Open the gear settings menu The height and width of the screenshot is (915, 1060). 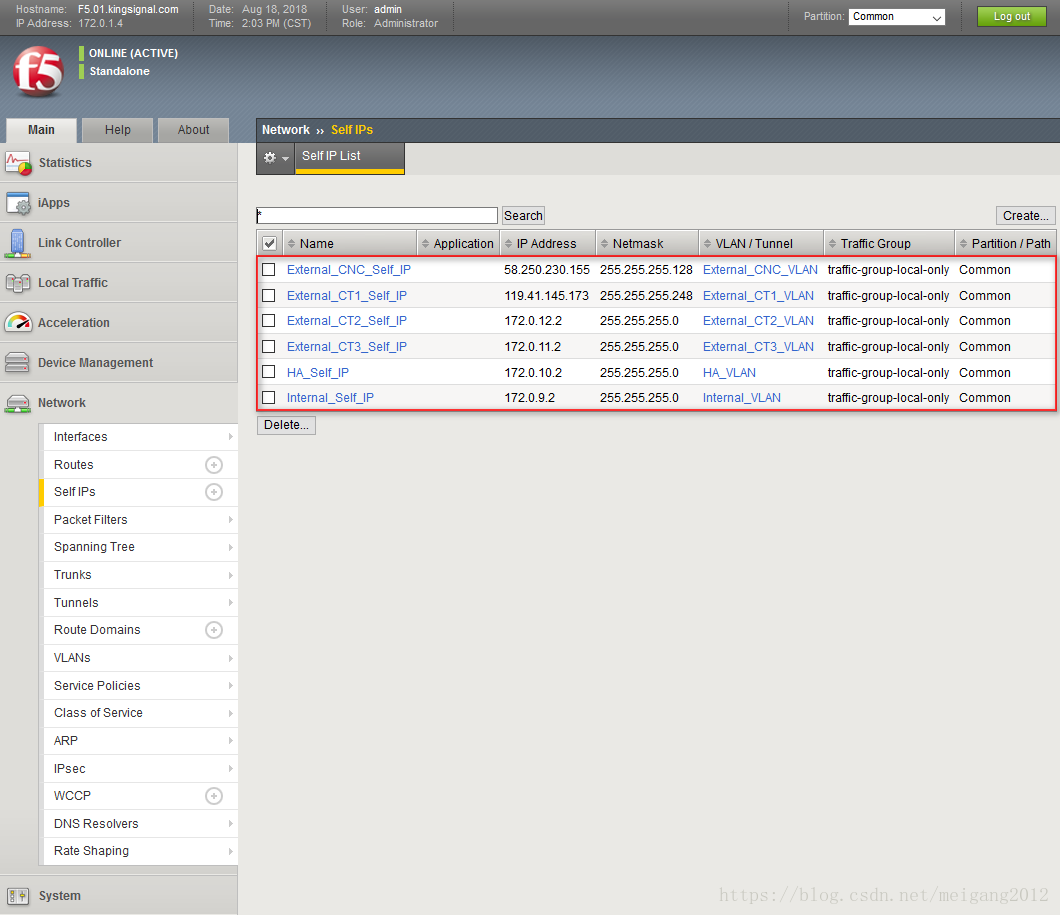[x=275, y=157]
